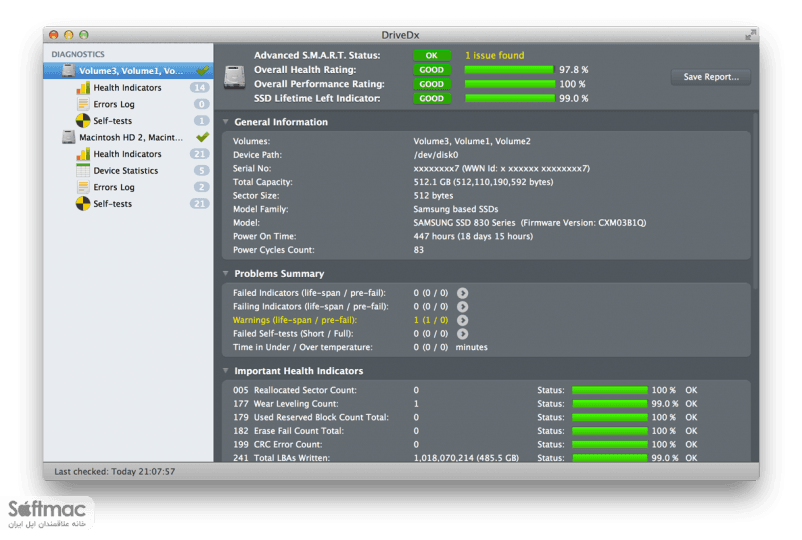Image resolution: width=802 pixels, height=540 pixels.
Task: Click the 5 badge beside Device Statistics
Action: 202,170
